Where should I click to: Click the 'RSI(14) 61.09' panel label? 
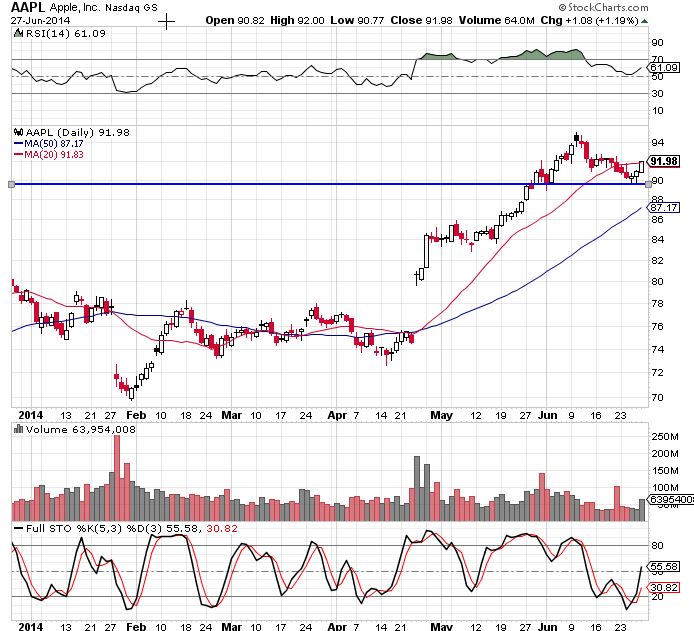pos(66,34)
